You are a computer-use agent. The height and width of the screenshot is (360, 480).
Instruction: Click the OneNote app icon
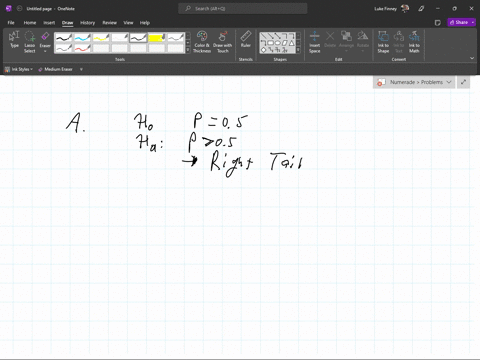click(x=9, y=9)
